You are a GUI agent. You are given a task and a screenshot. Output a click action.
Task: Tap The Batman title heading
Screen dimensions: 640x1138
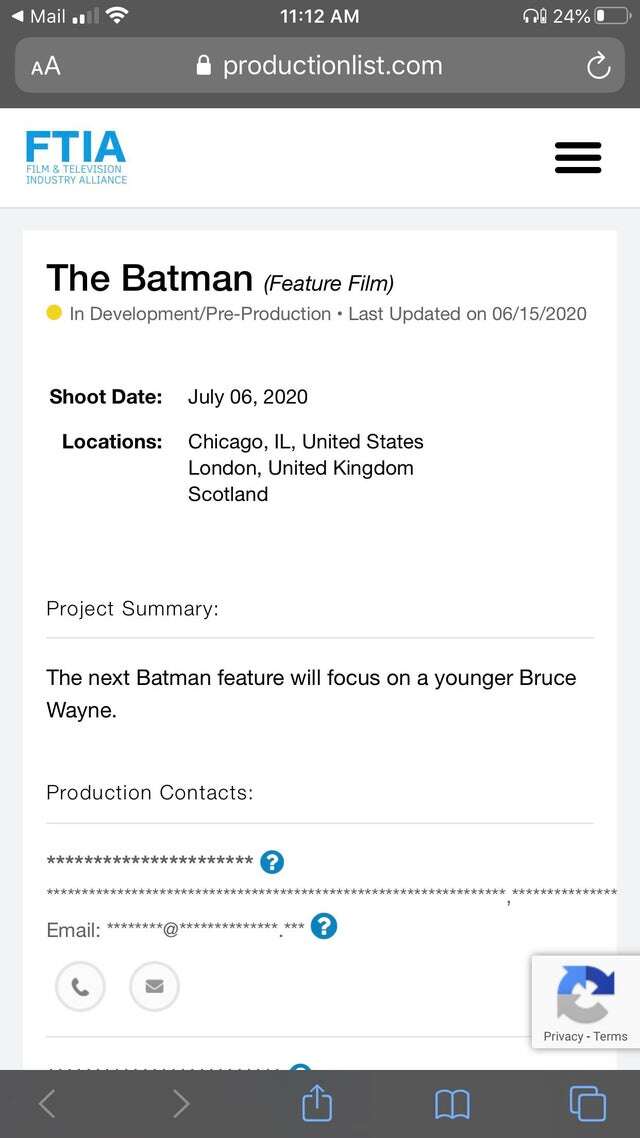click(x=149, y=278)
